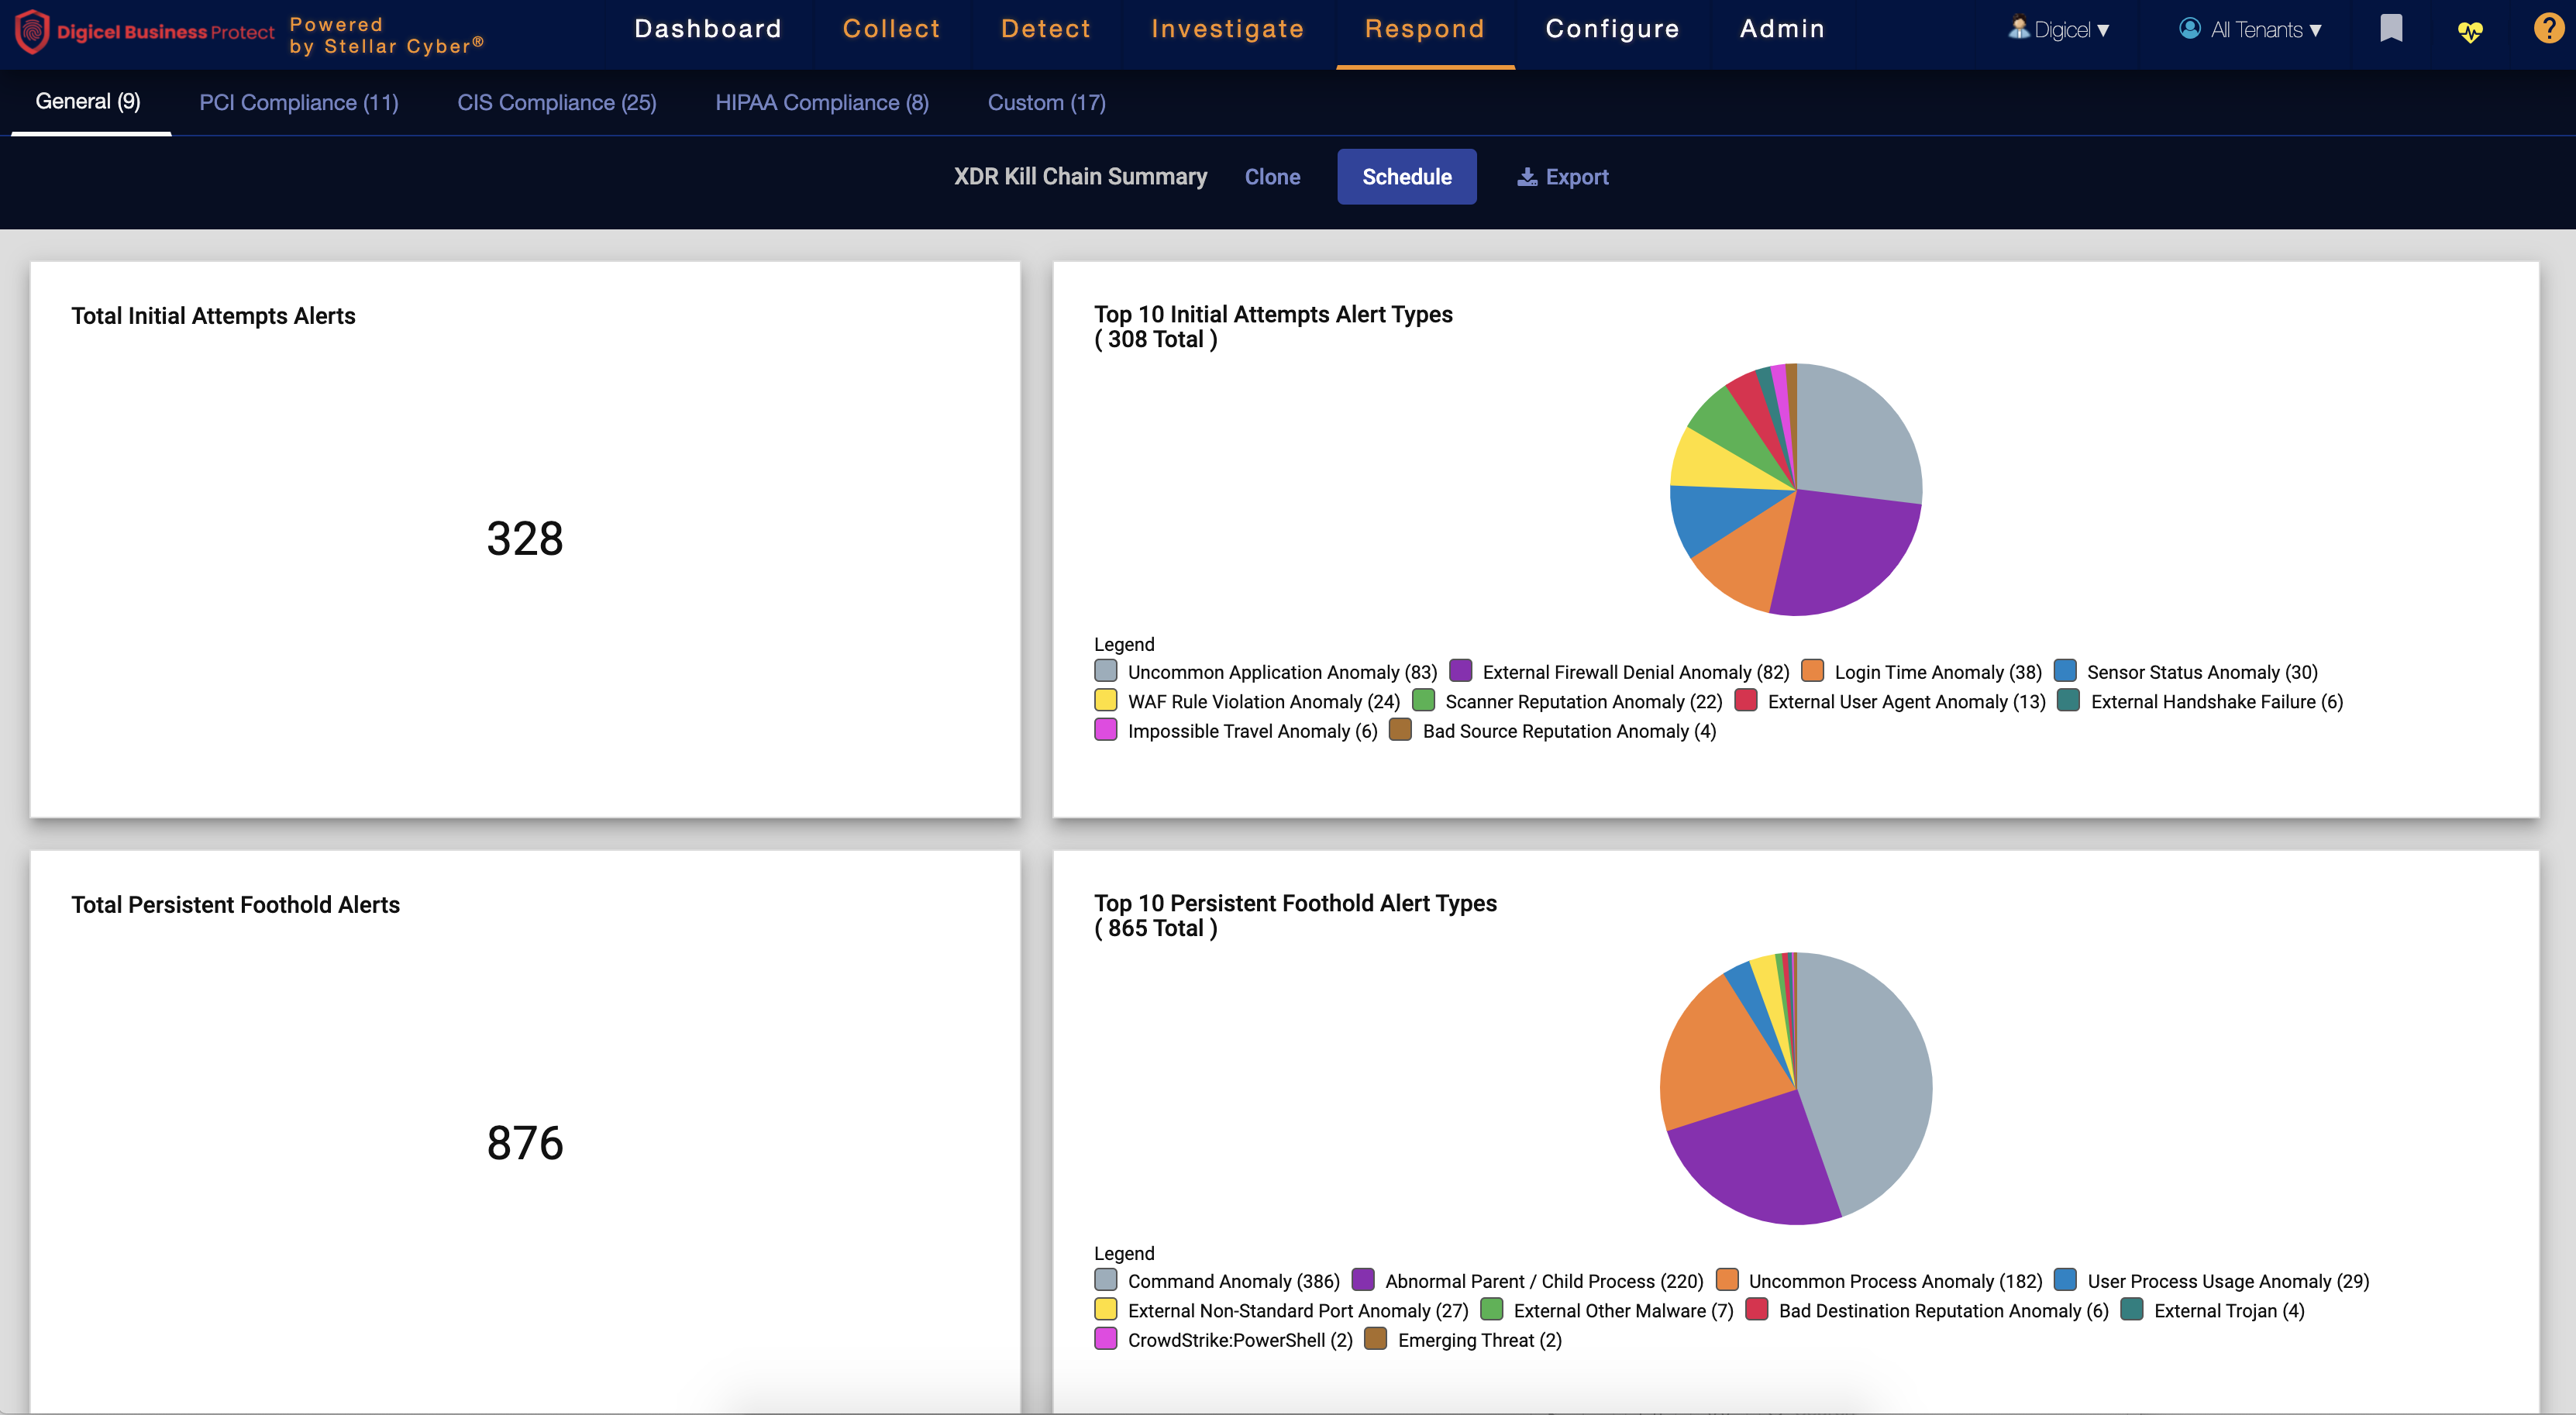2576x1415 pixels.
Task: Click External Firewall Denial Anomaly purple swatch
Action: tap(1460, 671)
